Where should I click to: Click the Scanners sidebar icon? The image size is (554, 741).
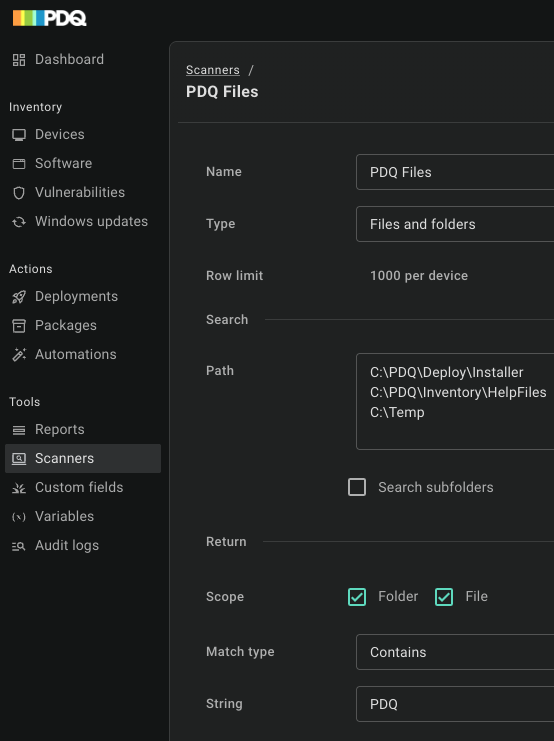19,458
